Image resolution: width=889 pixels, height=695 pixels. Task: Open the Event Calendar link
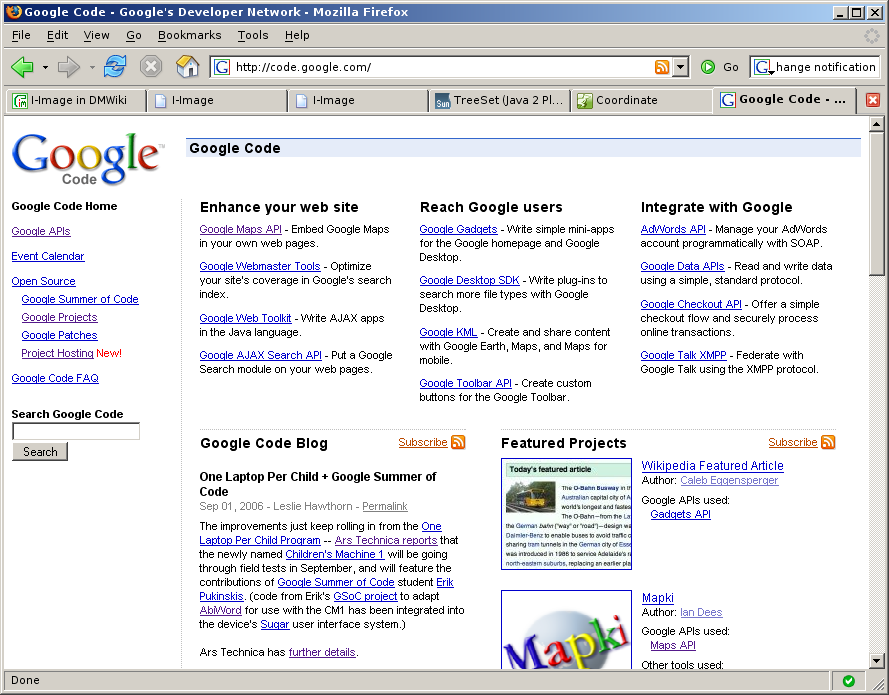[x=48, y=256]
